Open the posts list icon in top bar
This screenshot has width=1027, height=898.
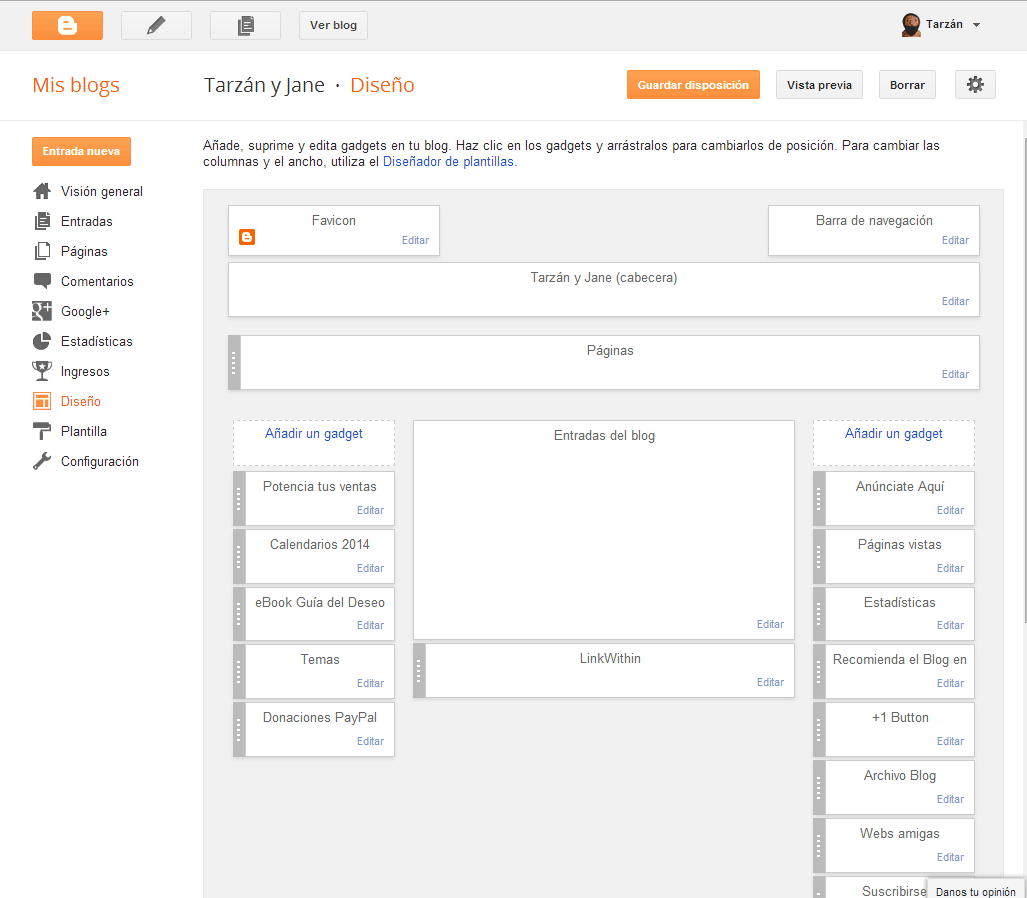click(x=245, y=25)
